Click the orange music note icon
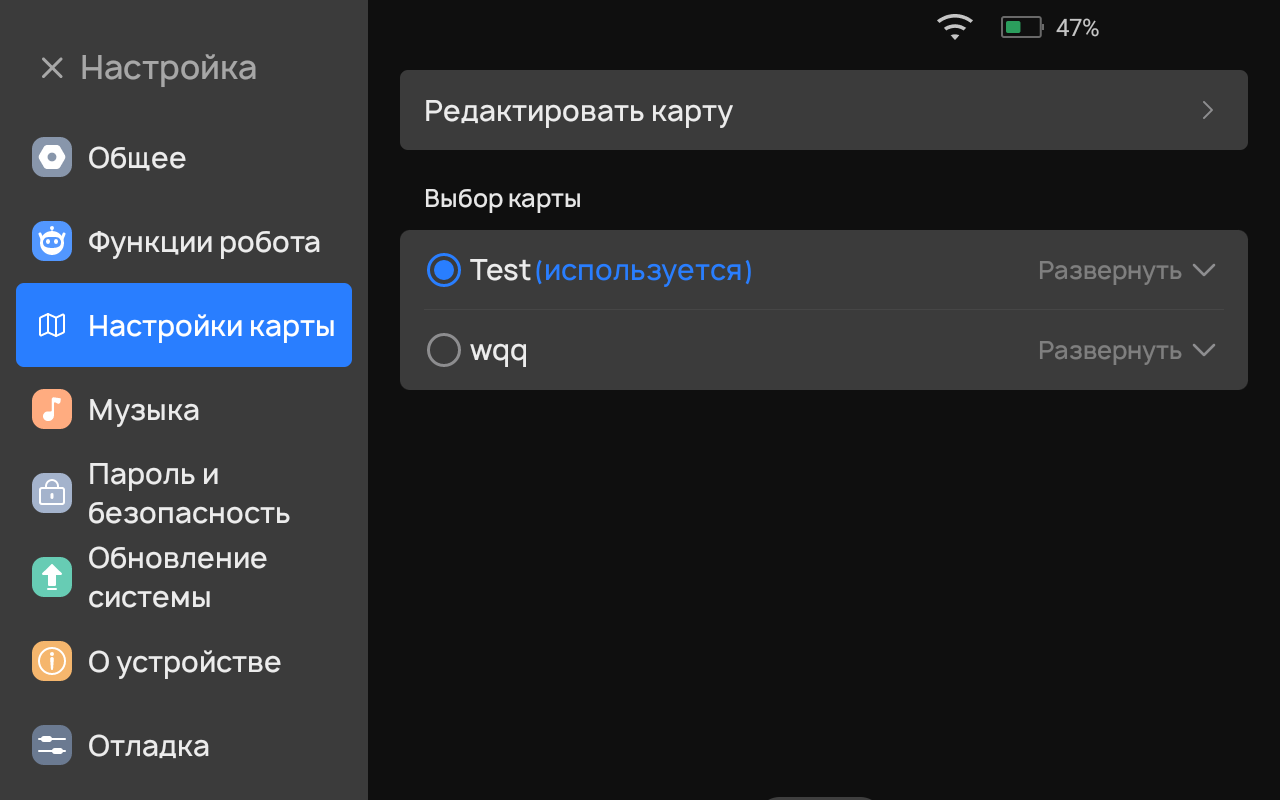The image size is (1280, 800). click(x=52, y=409)
